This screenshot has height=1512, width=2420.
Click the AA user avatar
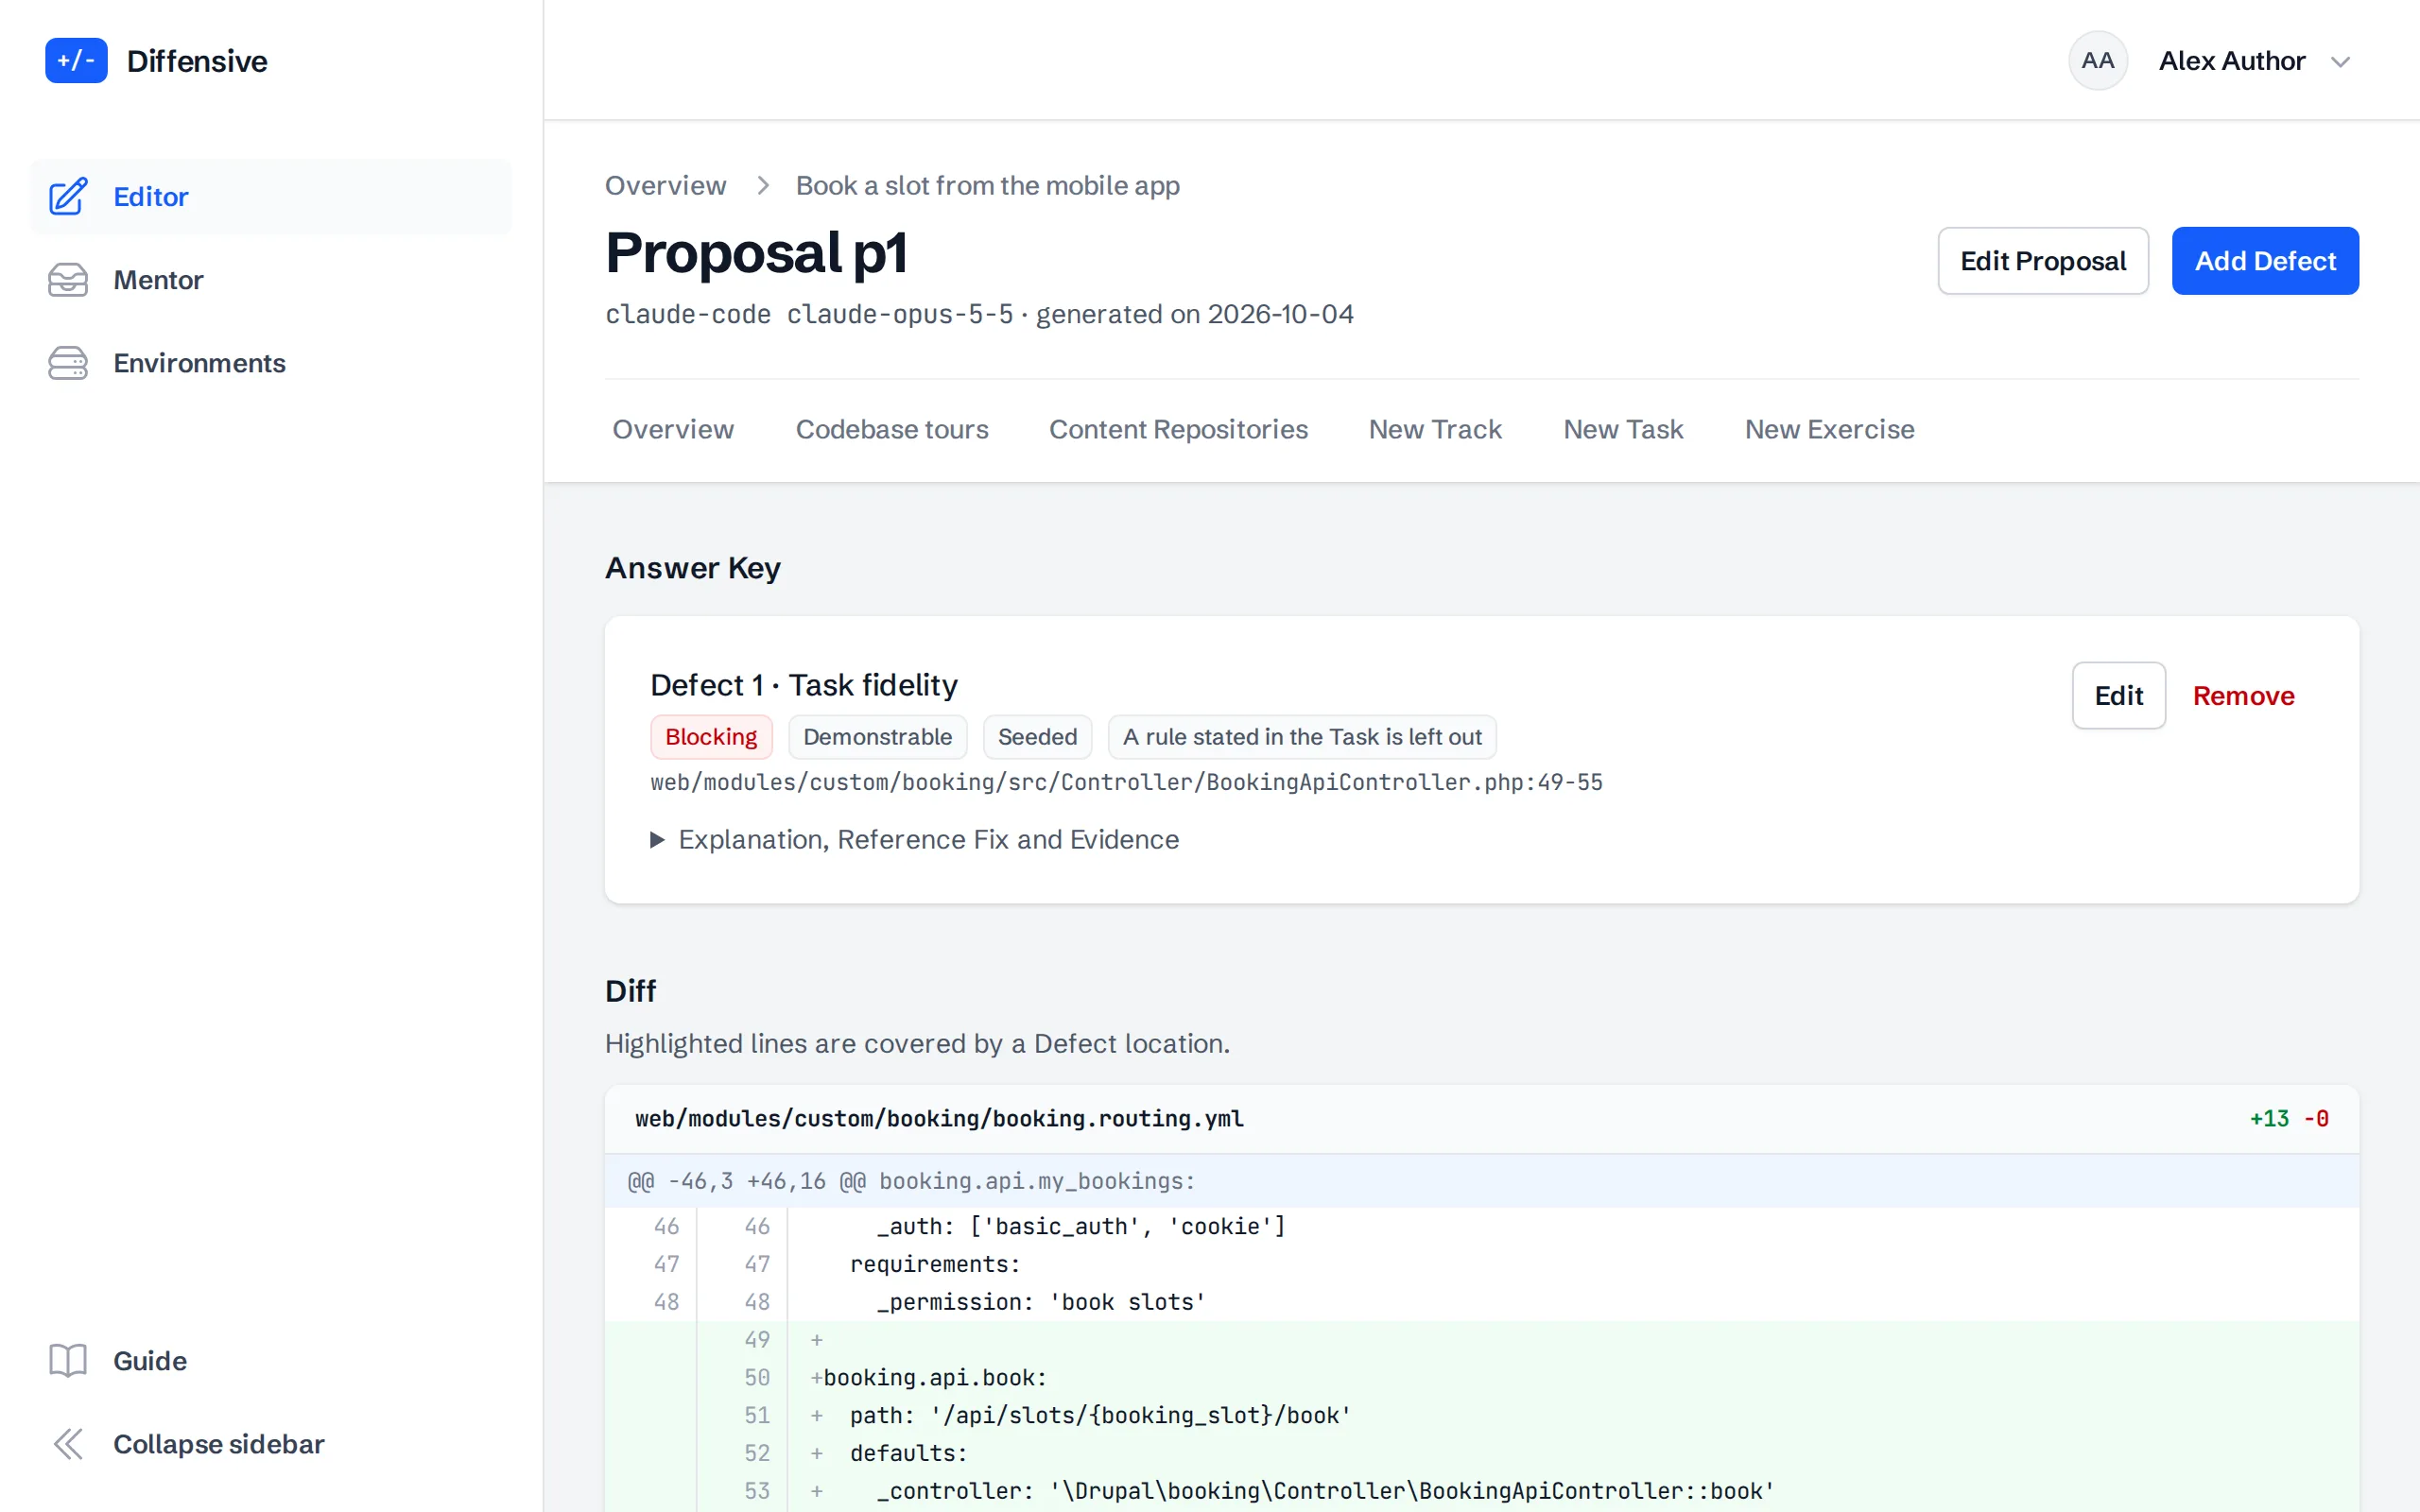point(2097,61)
